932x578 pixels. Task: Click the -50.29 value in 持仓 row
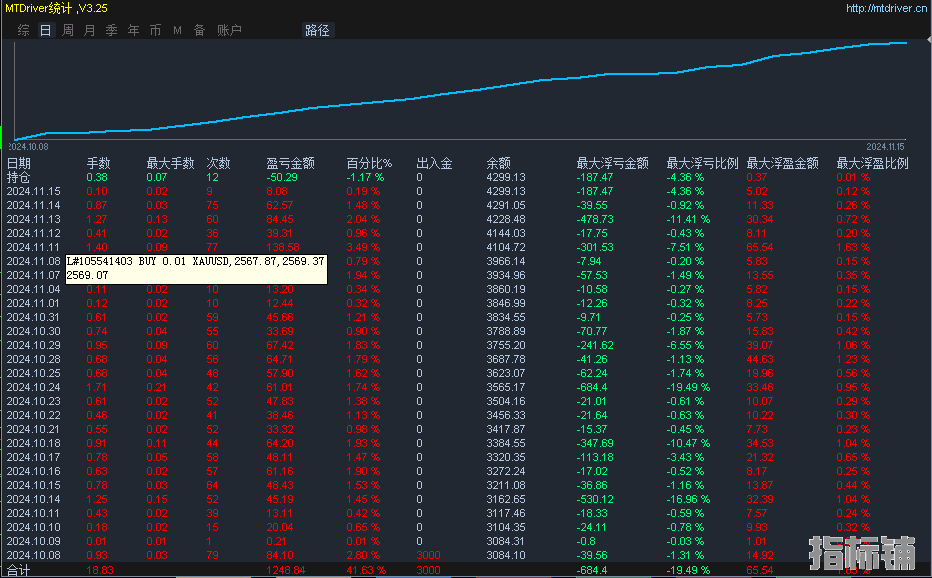click(x=282, y=177)
